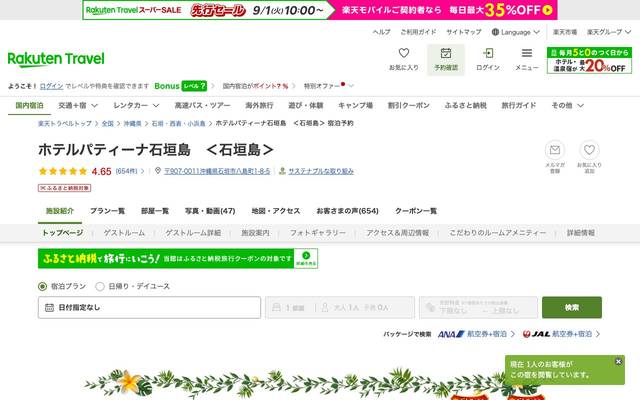Viewport: 640px width, 400px height.
Task: Click the calendar icon in date field
Action: [x=49, y=307]
